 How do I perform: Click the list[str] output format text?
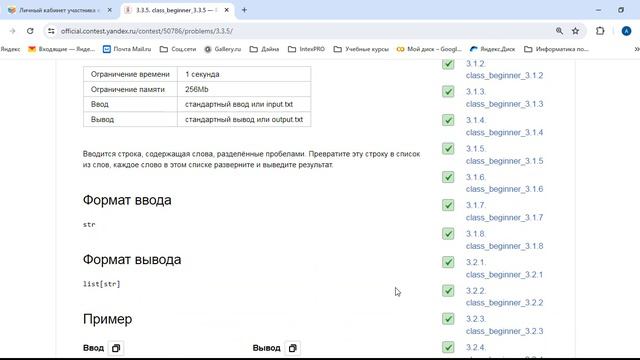coord(102,284)
